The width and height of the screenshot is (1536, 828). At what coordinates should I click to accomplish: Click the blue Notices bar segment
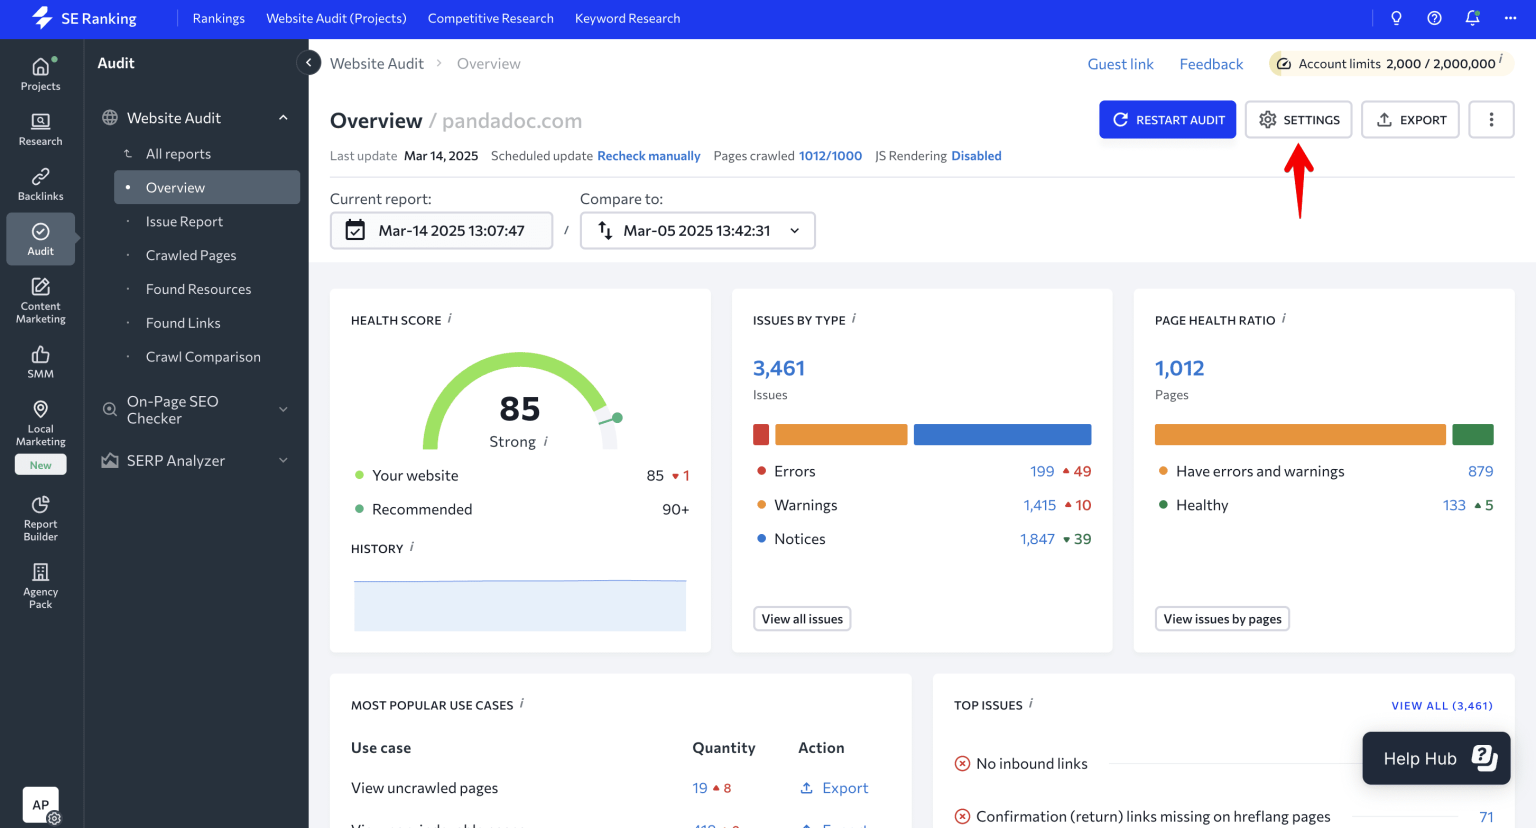(1002, 434)
